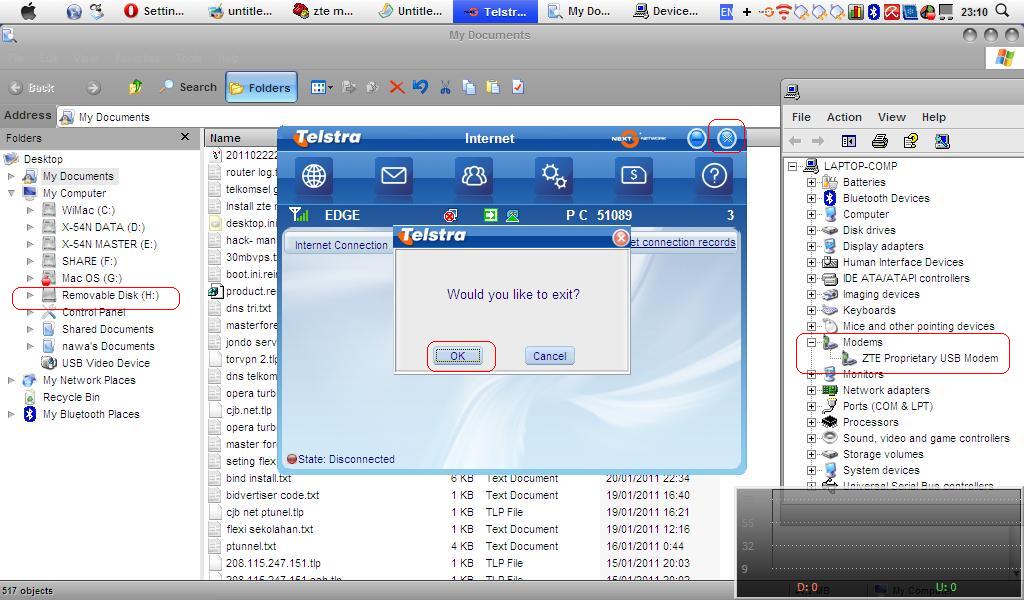1024x600 pixels.
Task: Click show/hide console tree icon in Device Manager
Action: coord(848,141)
